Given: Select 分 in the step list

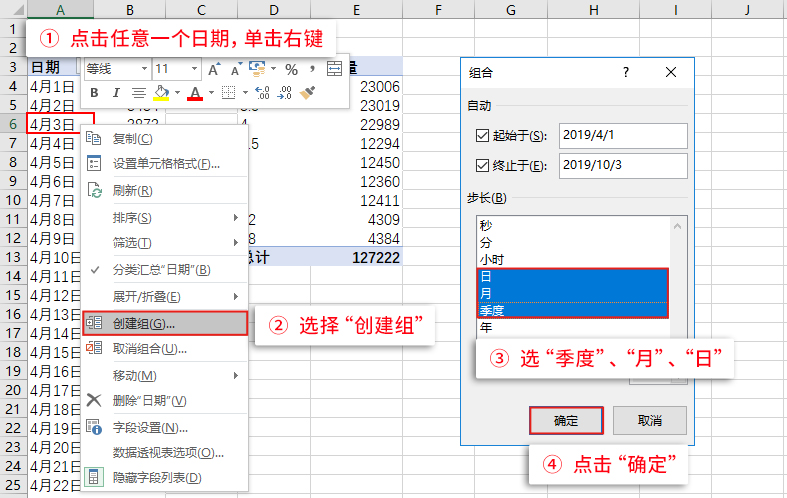Looking at the screenshot, I should pyautogui.click(x=573, y=242).
